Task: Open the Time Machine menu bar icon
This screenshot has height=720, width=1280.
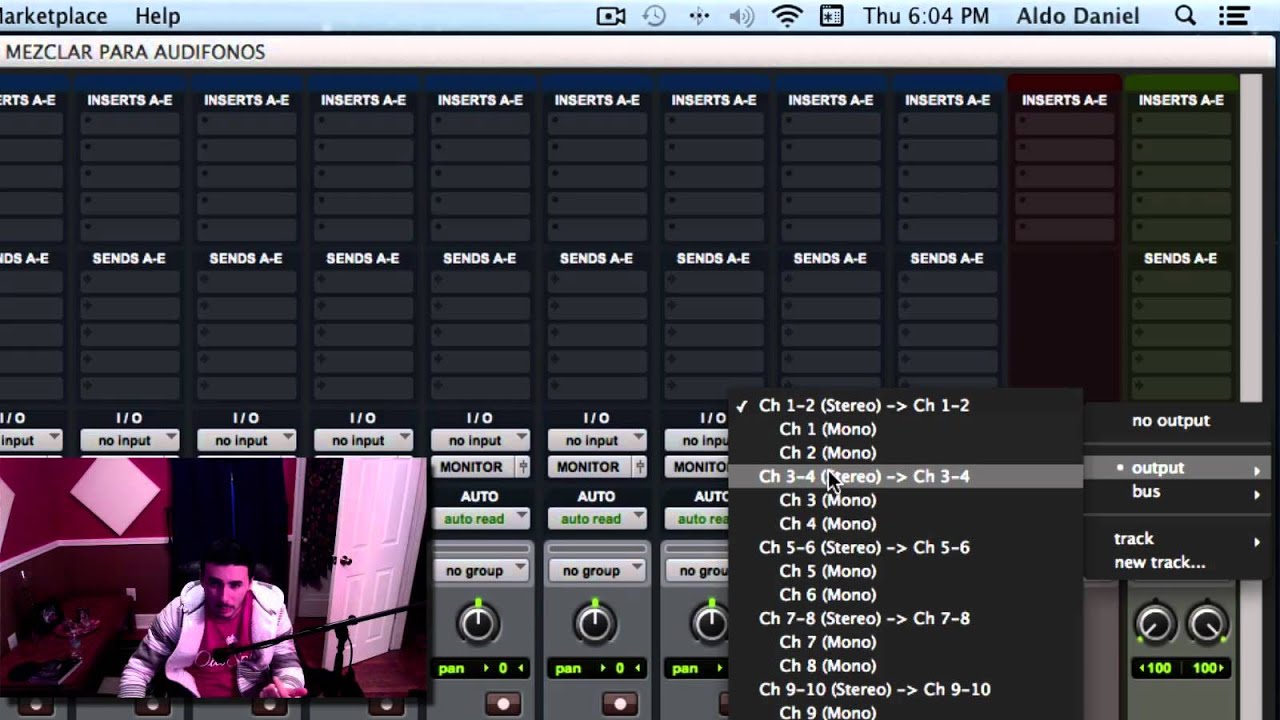Action: point(654,16)
